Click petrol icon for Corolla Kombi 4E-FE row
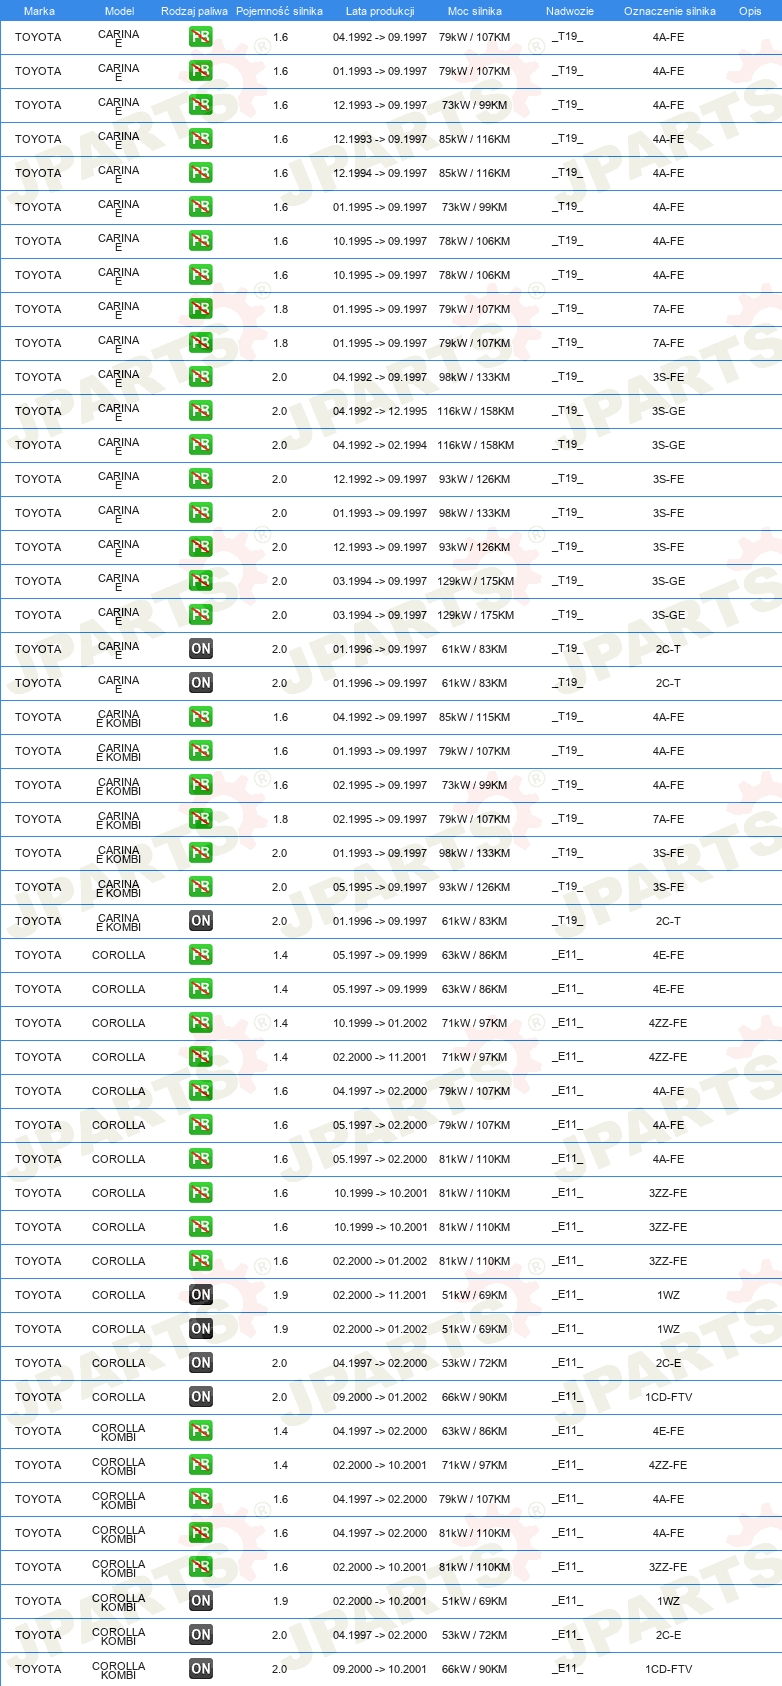The width and height of the screenshot is (782, 1686). [x=201, y=1431]
